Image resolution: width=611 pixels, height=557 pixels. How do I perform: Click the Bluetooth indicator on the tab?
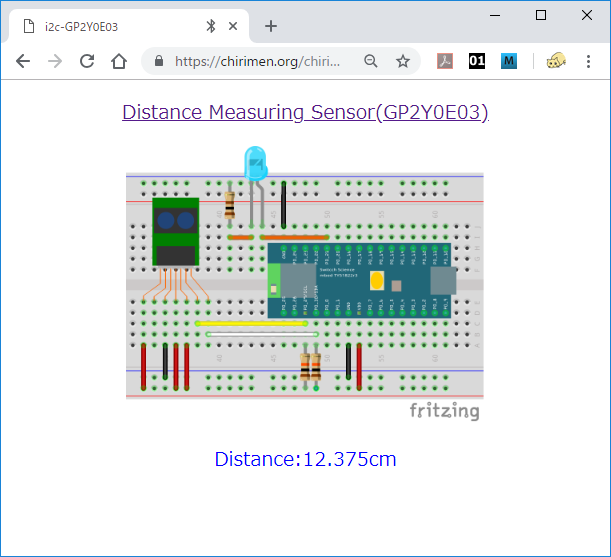[210, 26]
